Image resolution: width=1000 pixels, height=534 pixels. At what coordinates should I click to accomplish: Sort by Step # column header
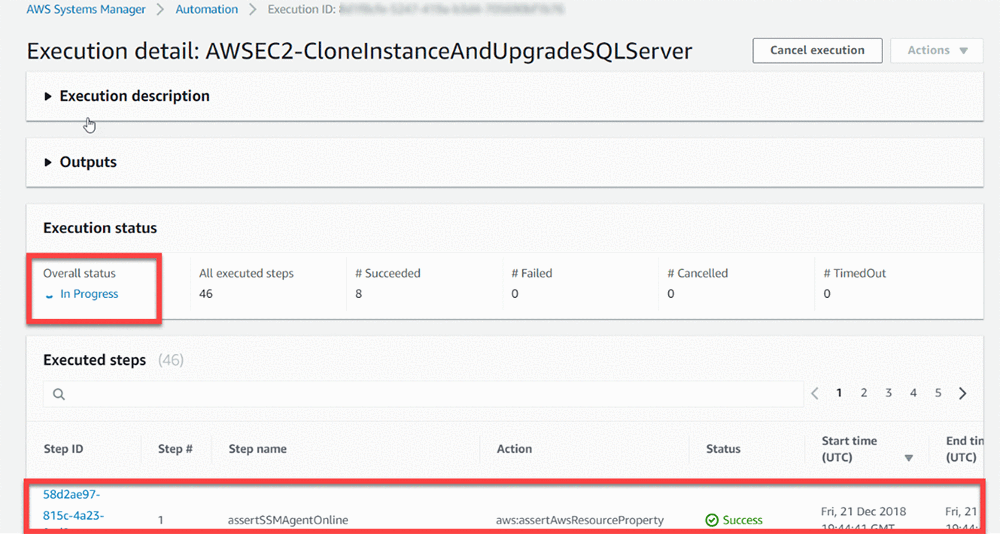tap(175, 449)
